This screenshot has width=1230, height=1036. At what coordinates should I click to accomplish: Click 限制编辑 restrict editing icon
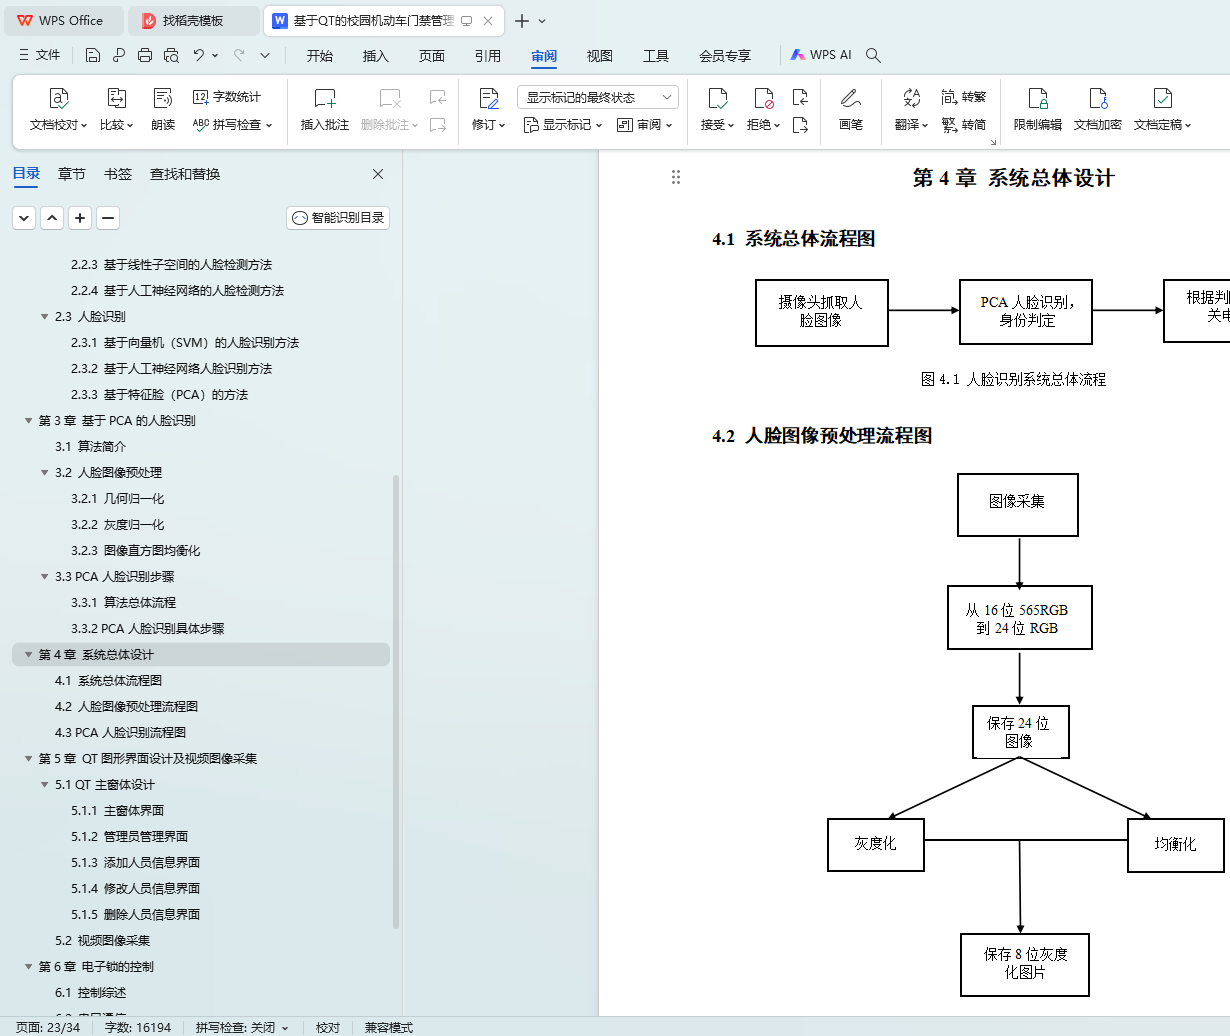[1038, 98]
